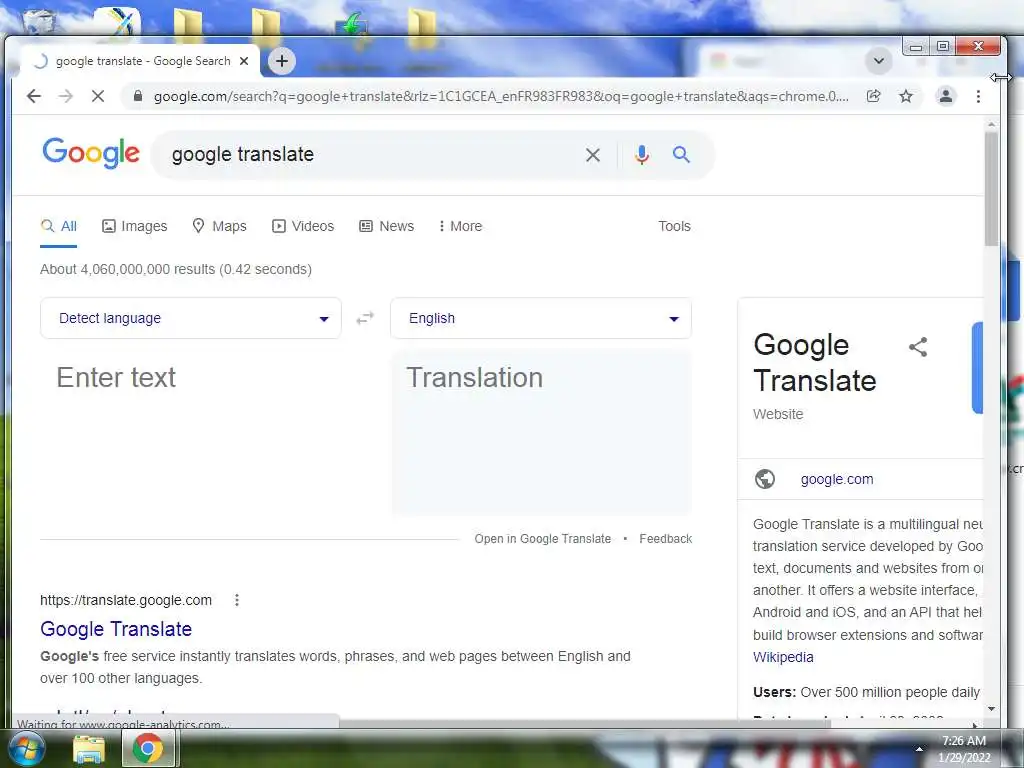Open the Chrome three-dot menu
1024x768 pixels.
978,97
